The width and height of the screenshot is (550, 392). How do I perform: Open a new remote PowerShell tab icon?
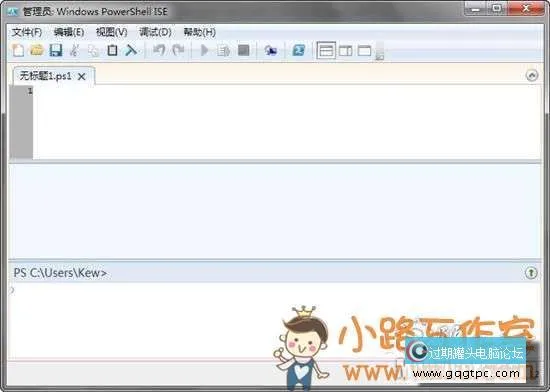point(270,51)
